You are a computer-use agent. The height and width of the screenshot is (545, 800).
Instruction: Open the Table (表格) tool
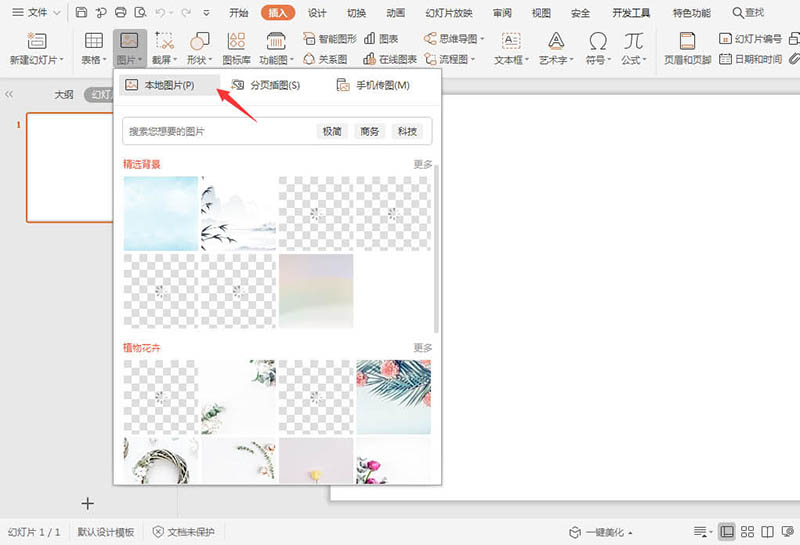tap(94, 48)
